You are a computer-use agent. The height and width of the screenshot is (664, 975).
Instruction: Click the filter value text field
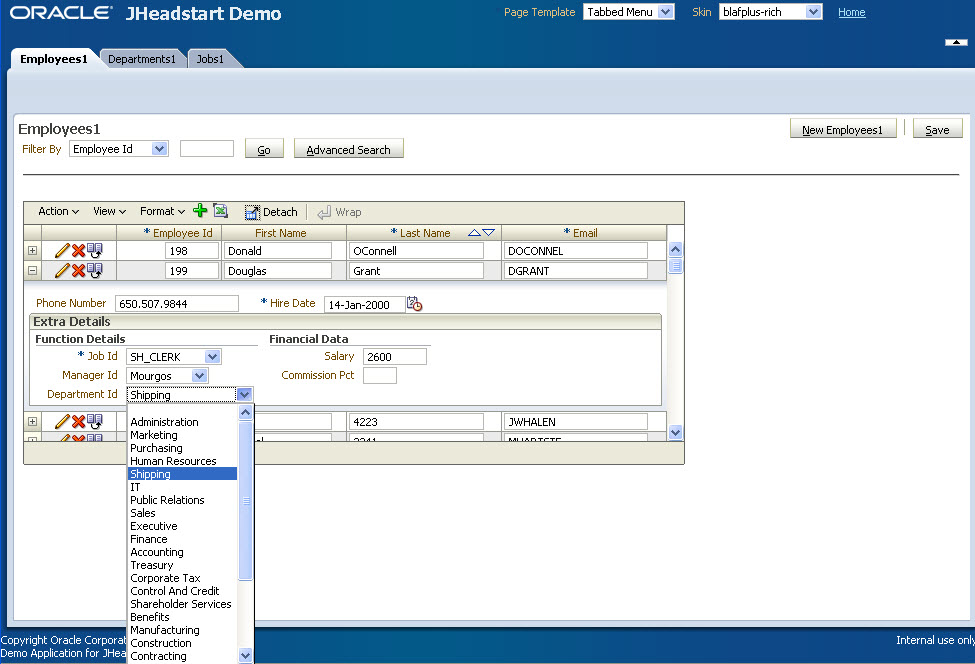pyautogui.click(x=207, y=149)
